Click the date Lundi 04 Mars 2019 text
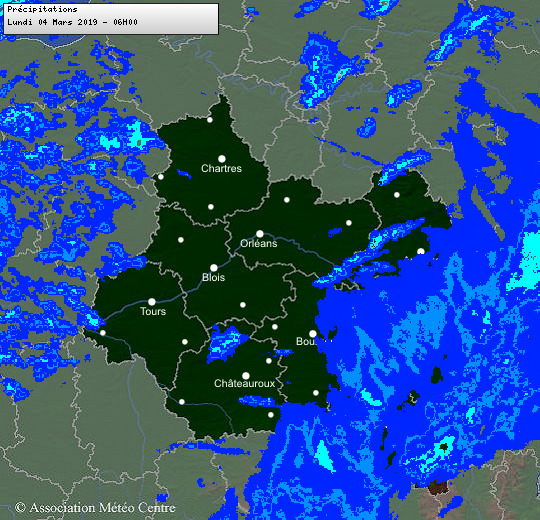The height and width of the screenshot is (520, 540). click(x=53, y=22)
